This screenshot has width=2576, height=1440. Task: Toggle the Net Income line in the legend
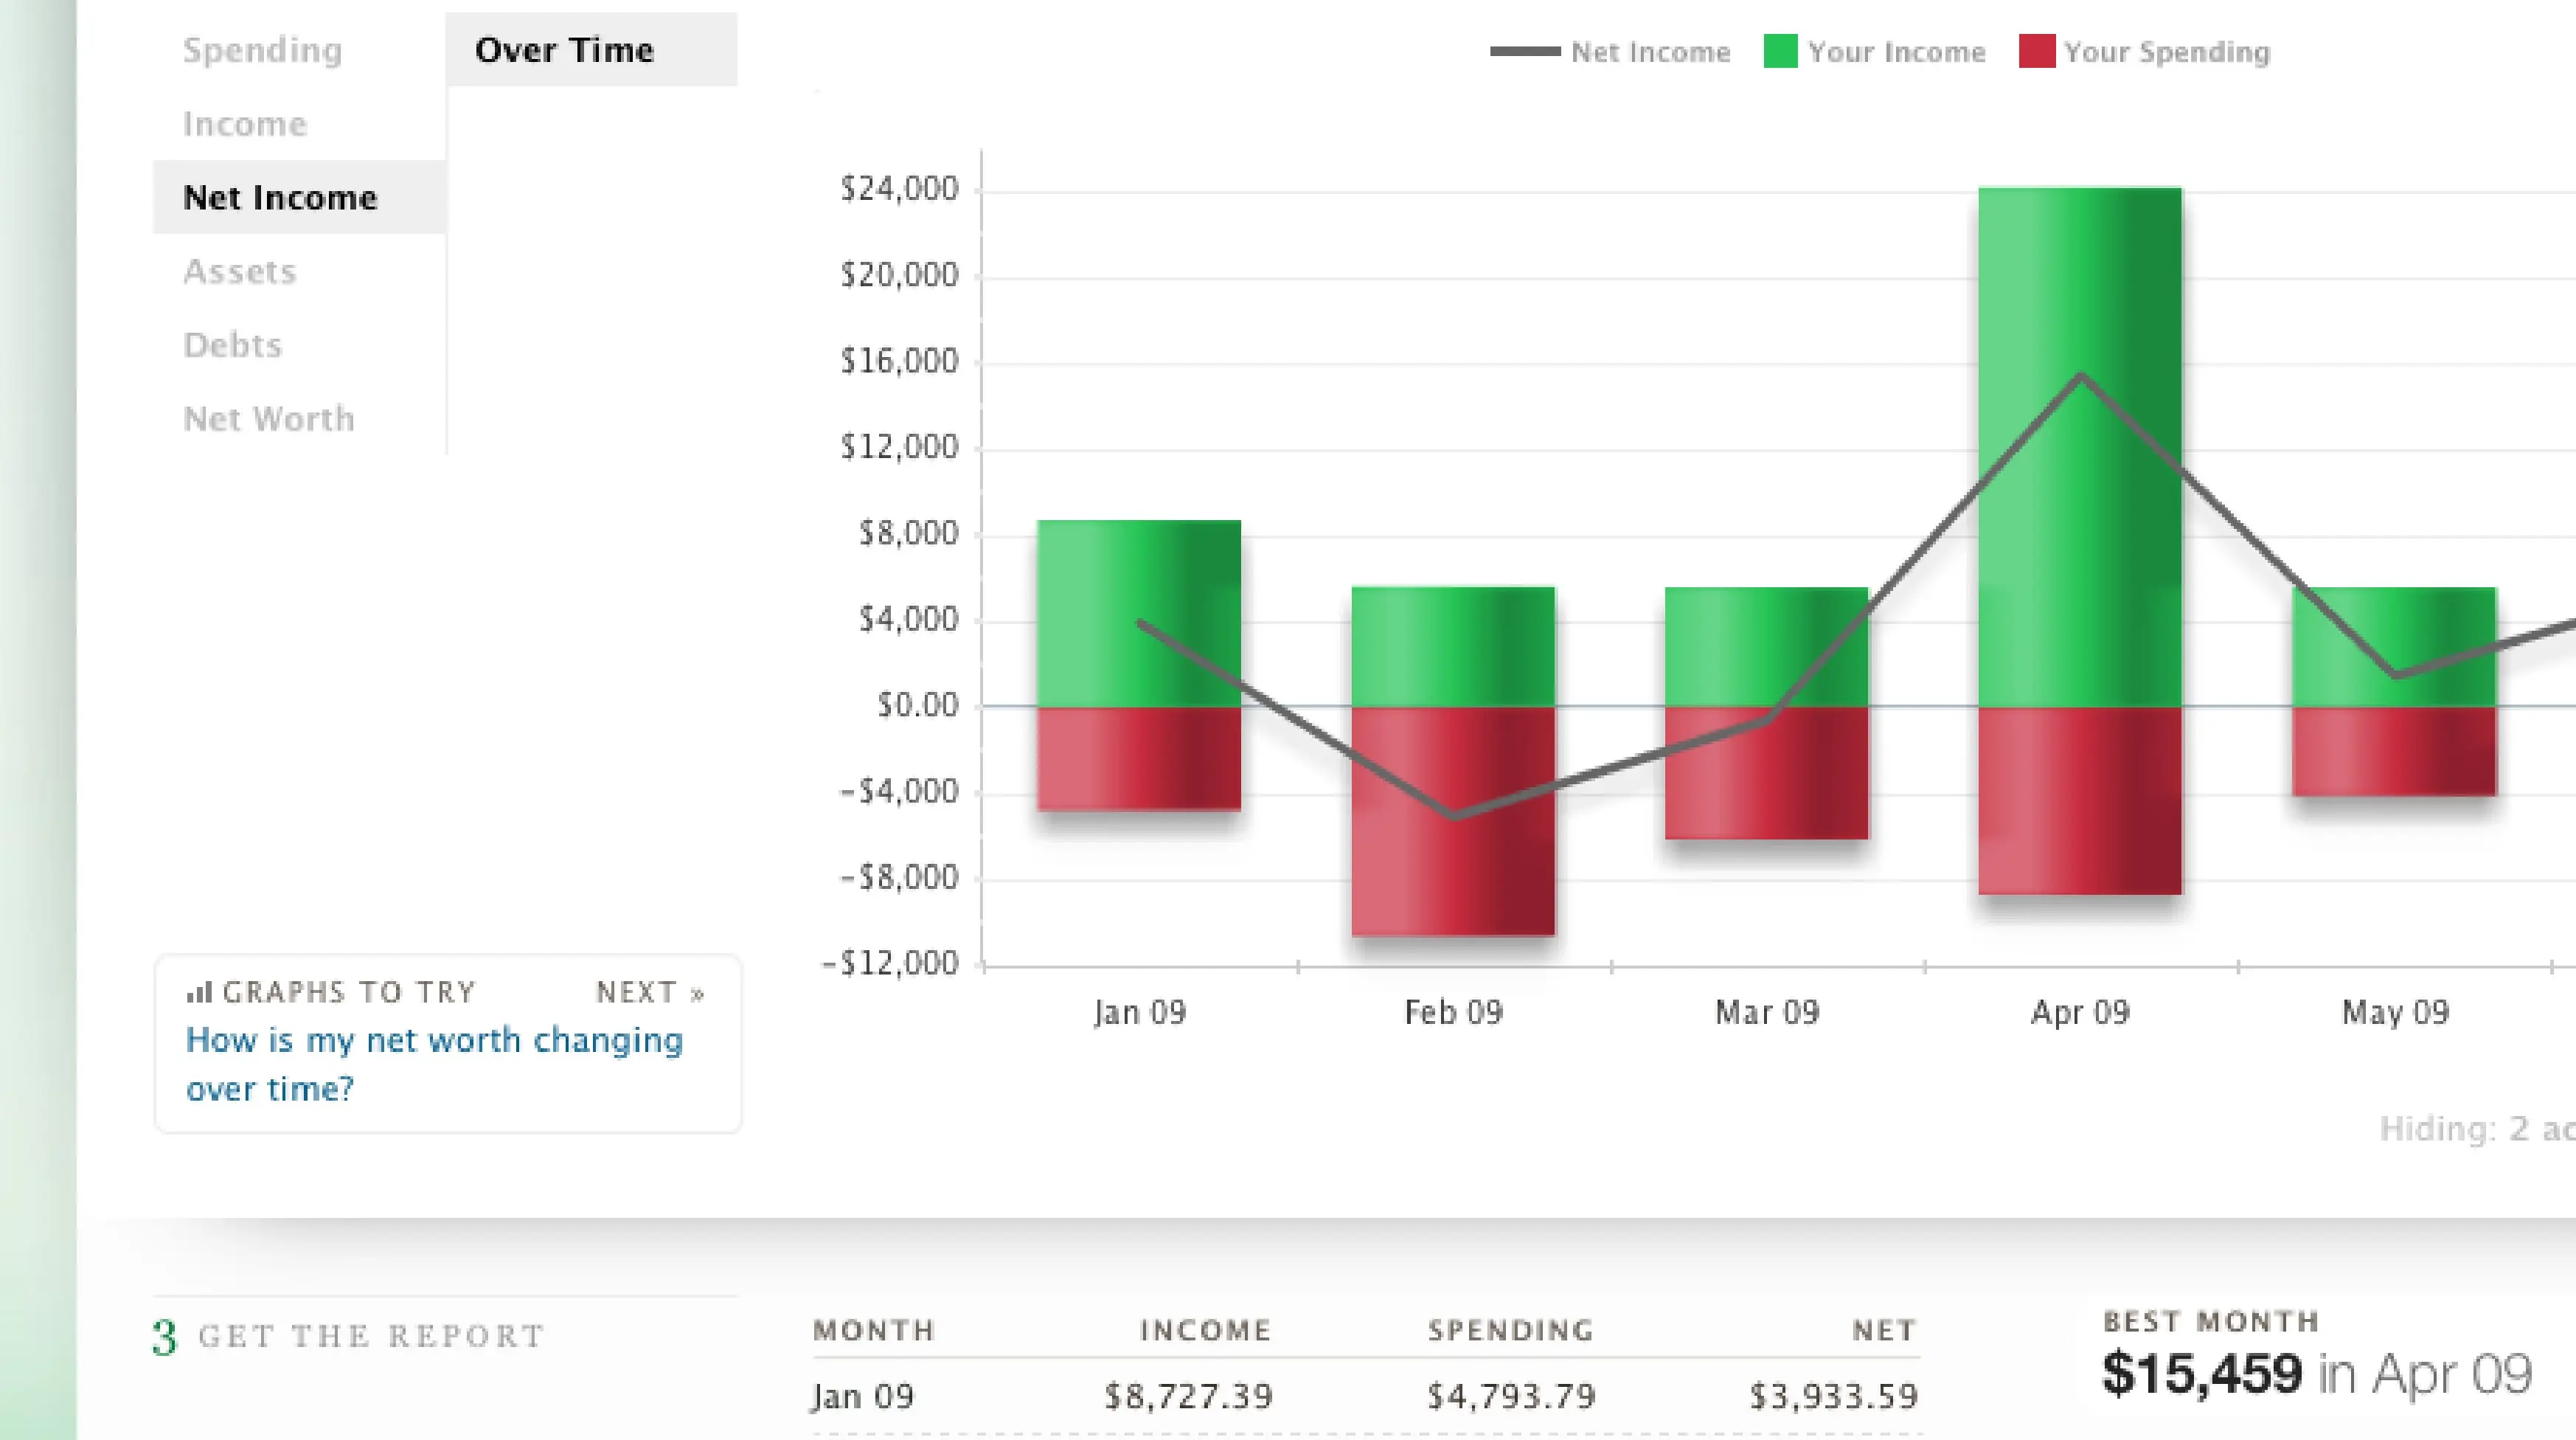click(x=1651, y=52)
